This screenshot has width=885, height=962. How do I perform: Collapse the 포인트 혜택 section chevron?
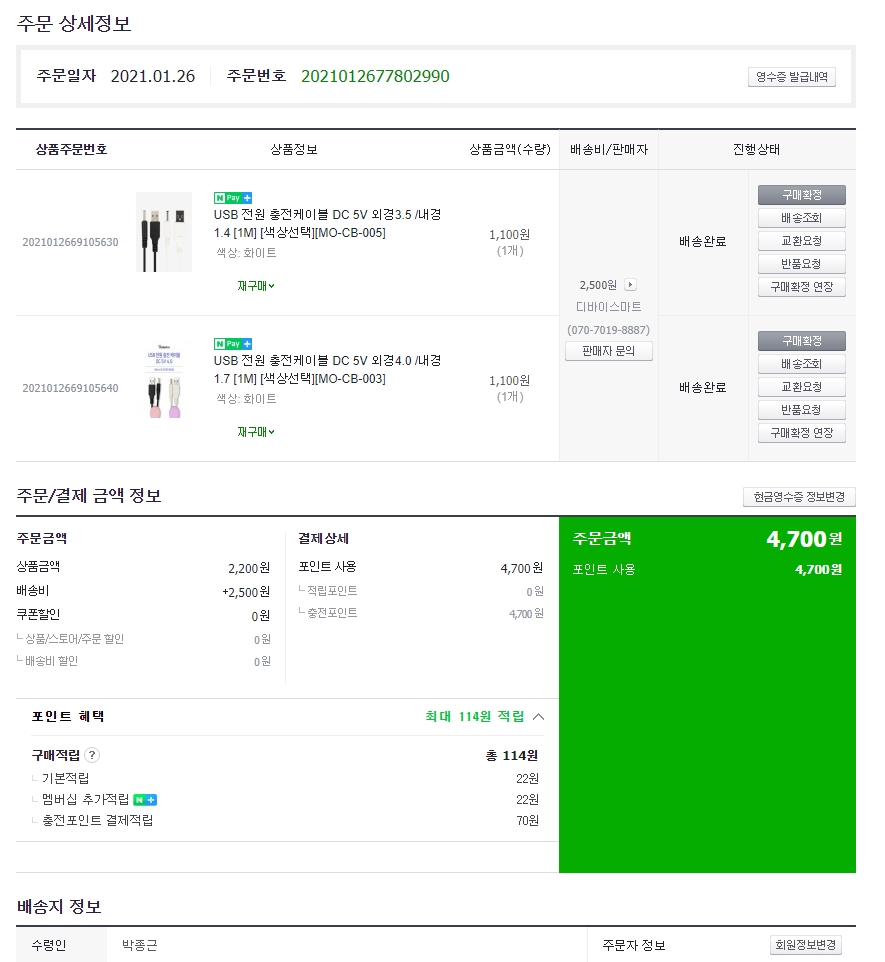point(539,716)
